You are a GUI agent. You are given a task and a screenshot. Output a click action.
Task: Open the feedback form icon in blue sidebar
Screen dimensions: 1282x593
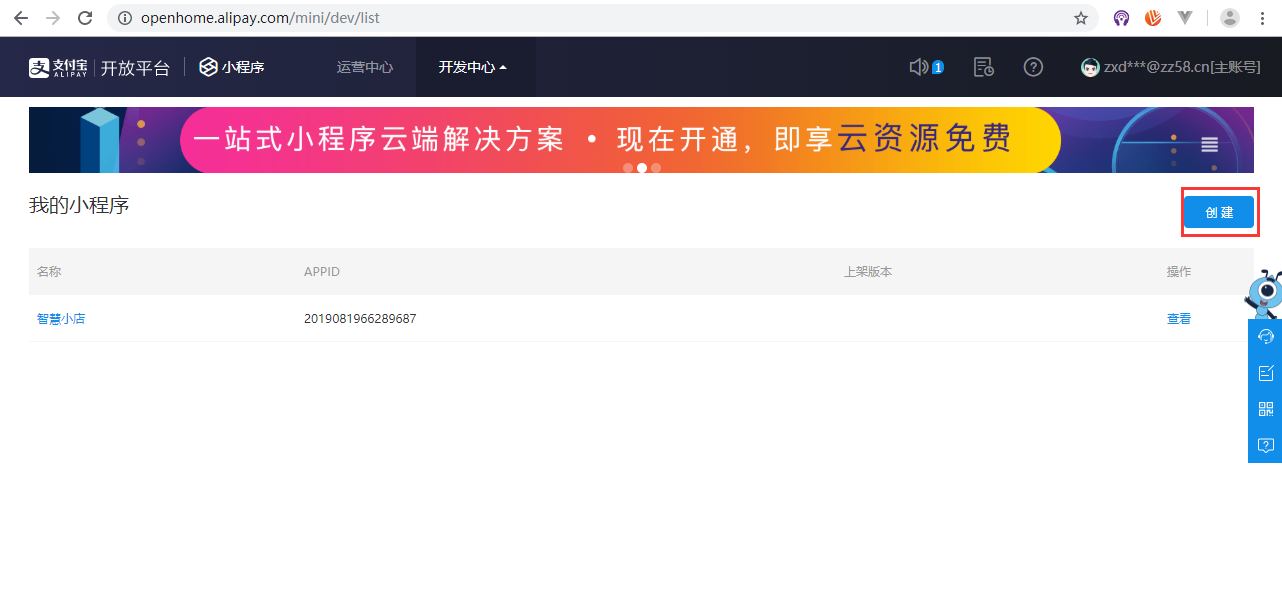[x=1265, y=373]
